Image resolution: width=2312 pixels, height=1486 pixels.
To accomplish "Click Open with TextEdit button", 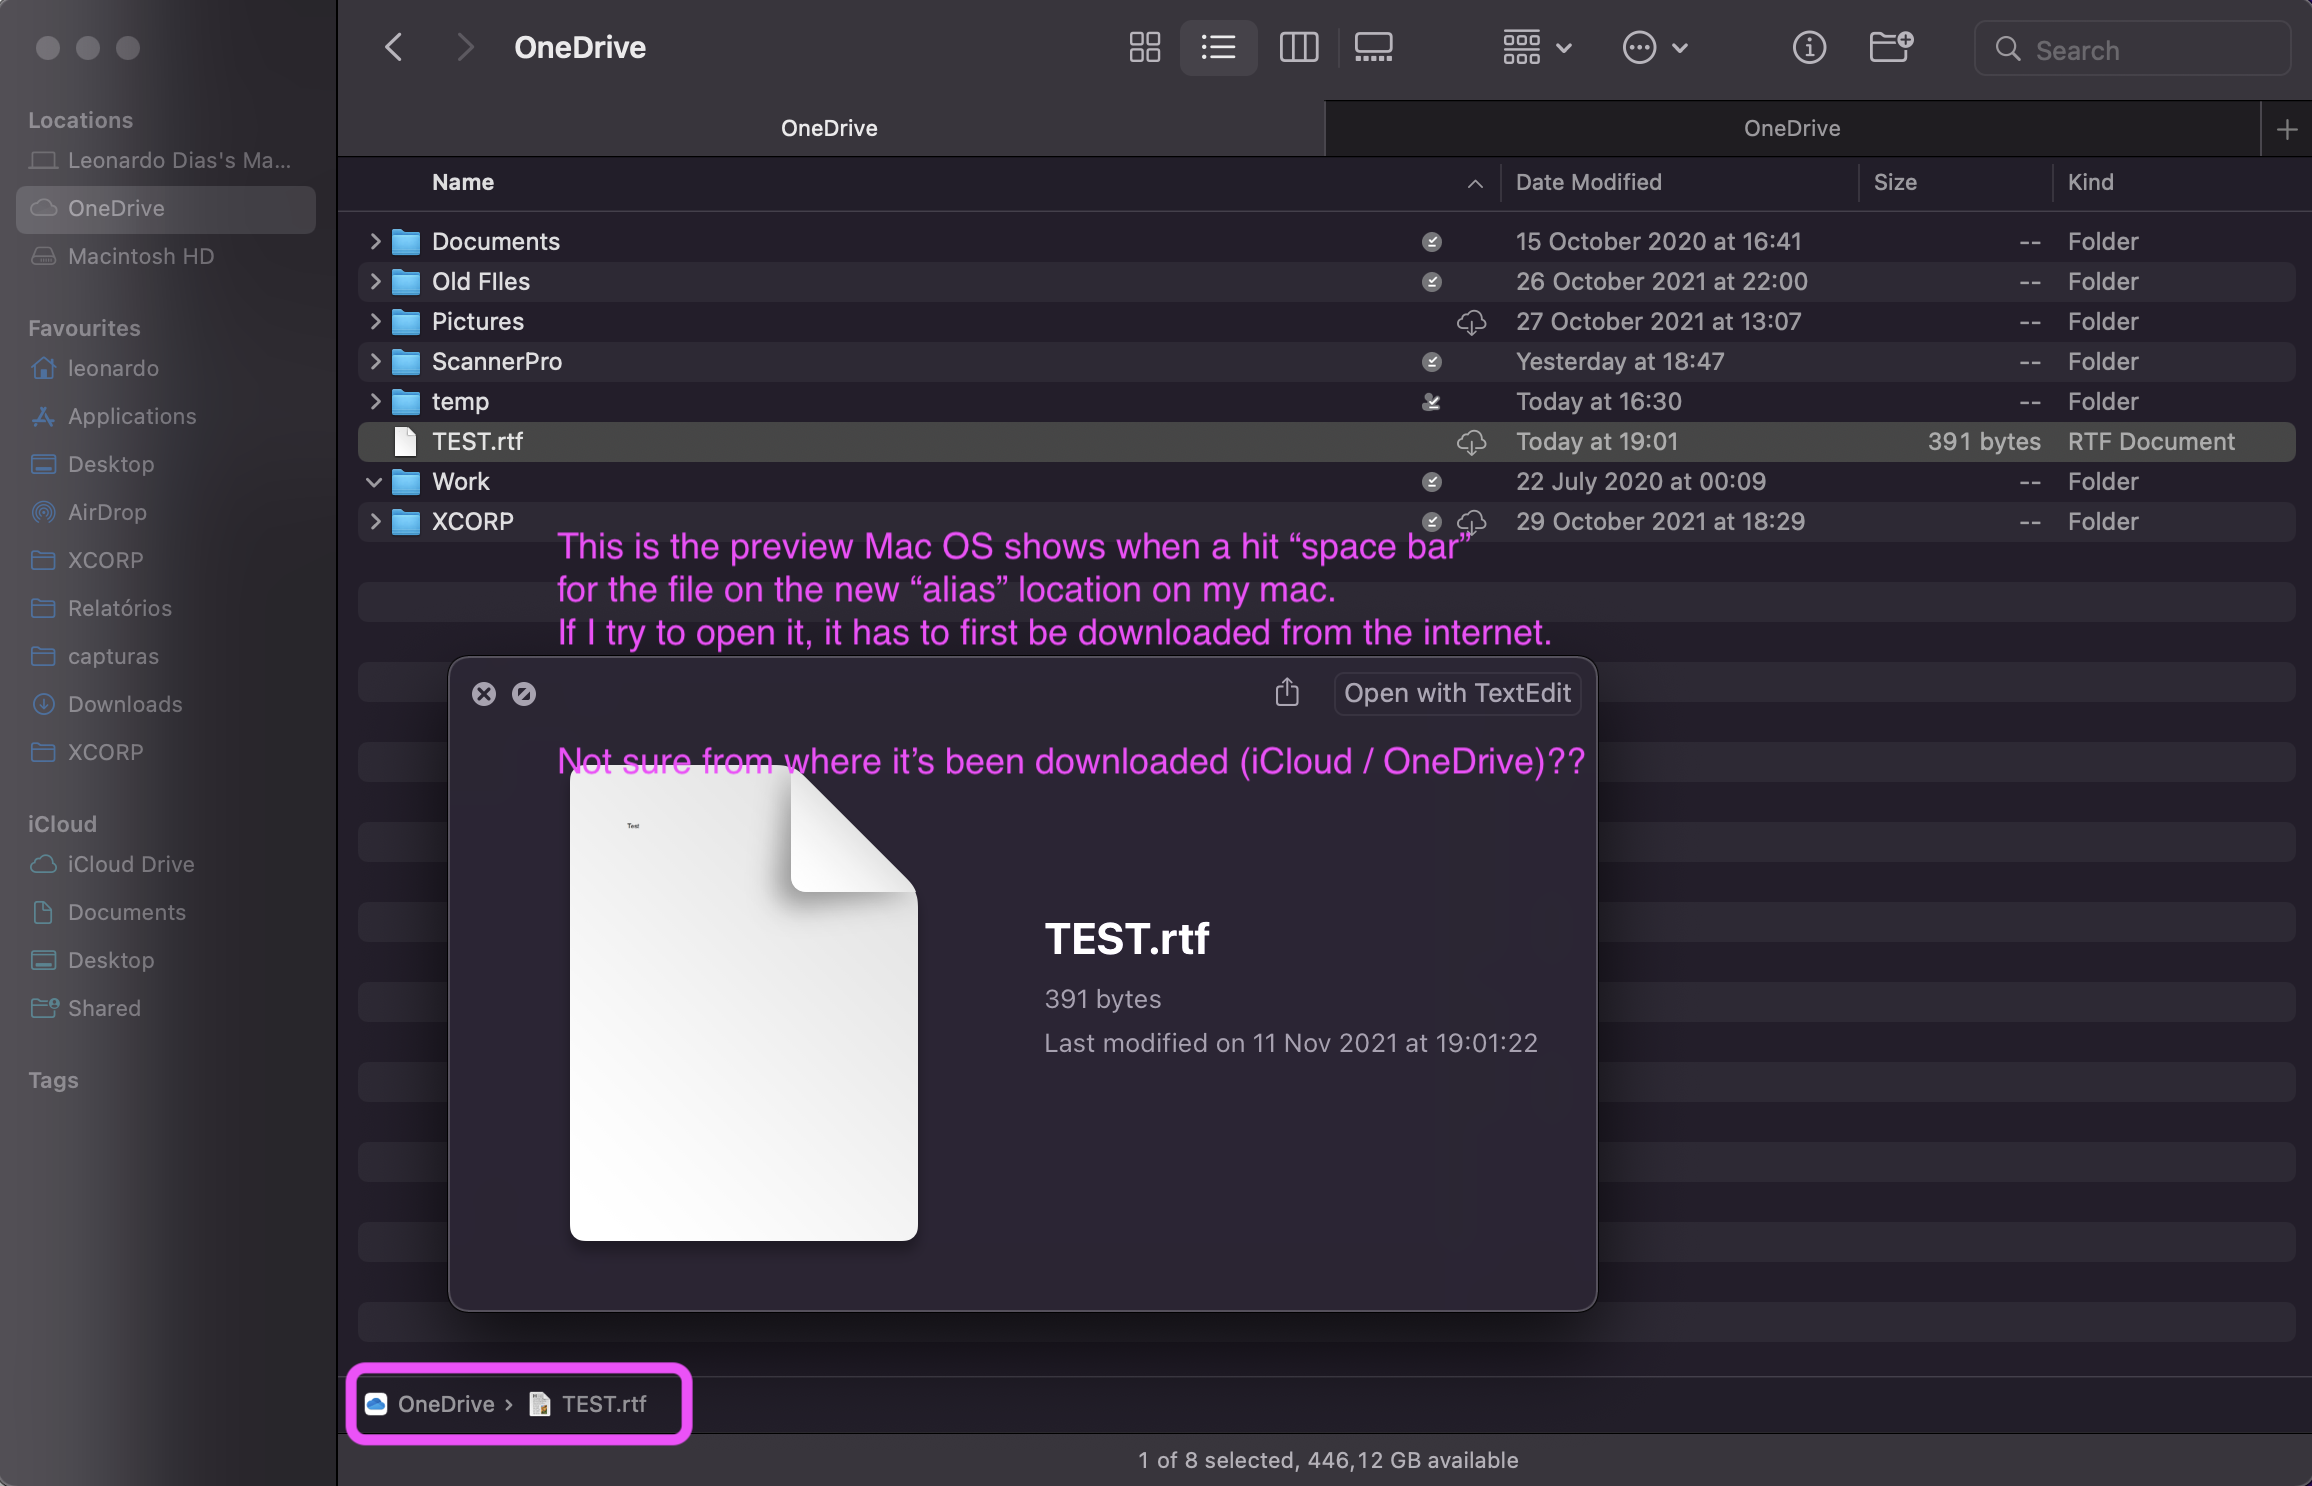I will point(1456,693).
